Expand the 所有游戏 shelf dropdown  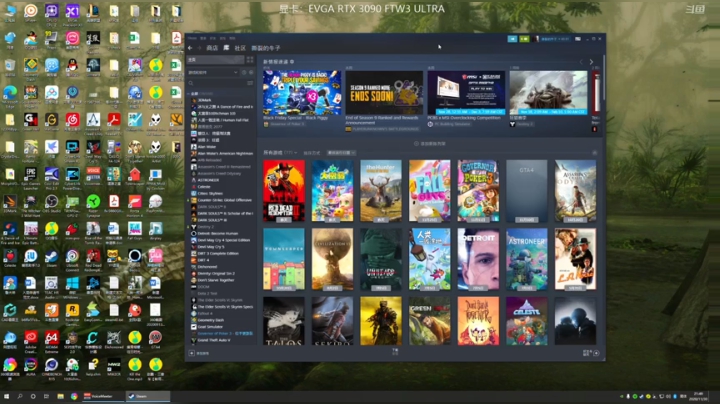point(280,152)
